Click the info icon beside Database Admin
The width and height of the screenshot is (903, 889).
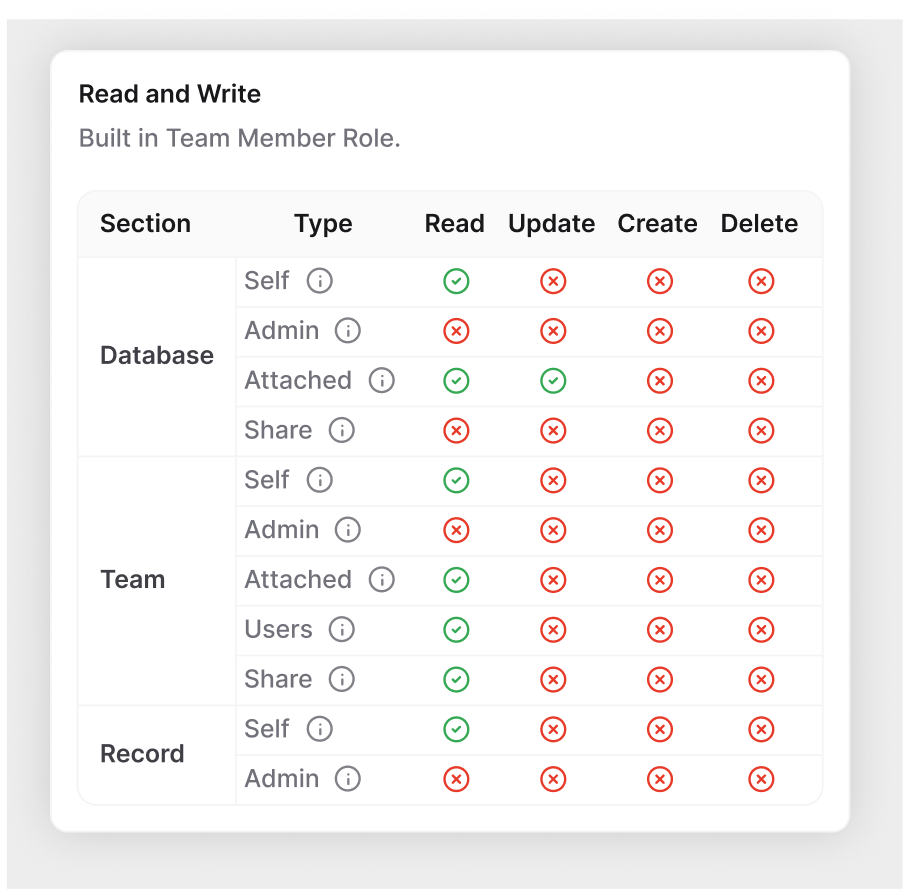348,330
